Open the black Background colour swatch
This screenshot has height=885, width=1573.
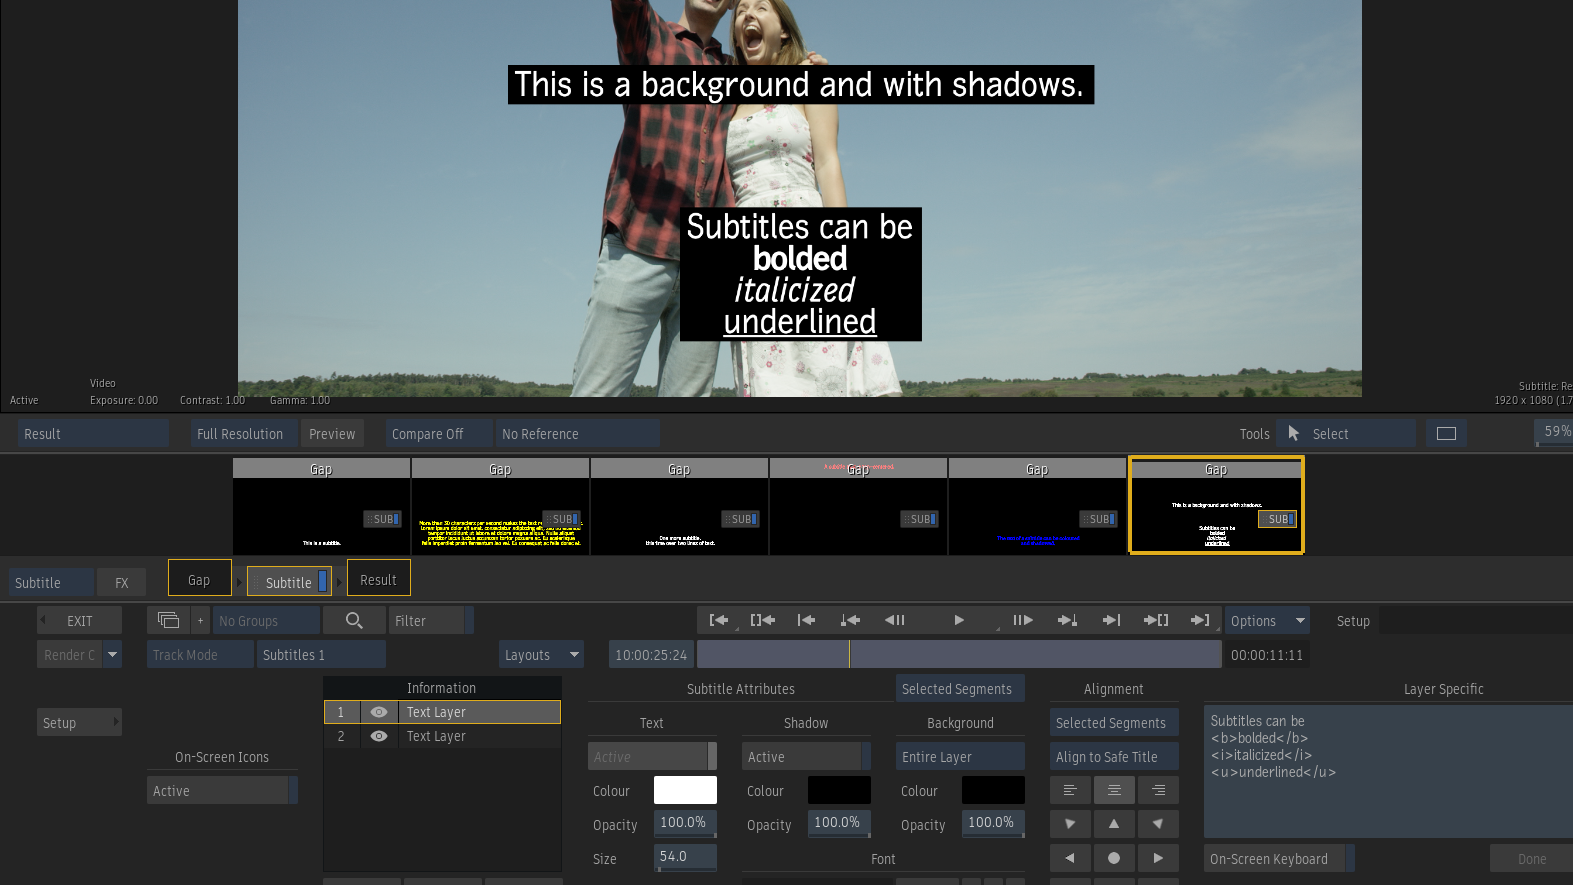coord(993,790)
